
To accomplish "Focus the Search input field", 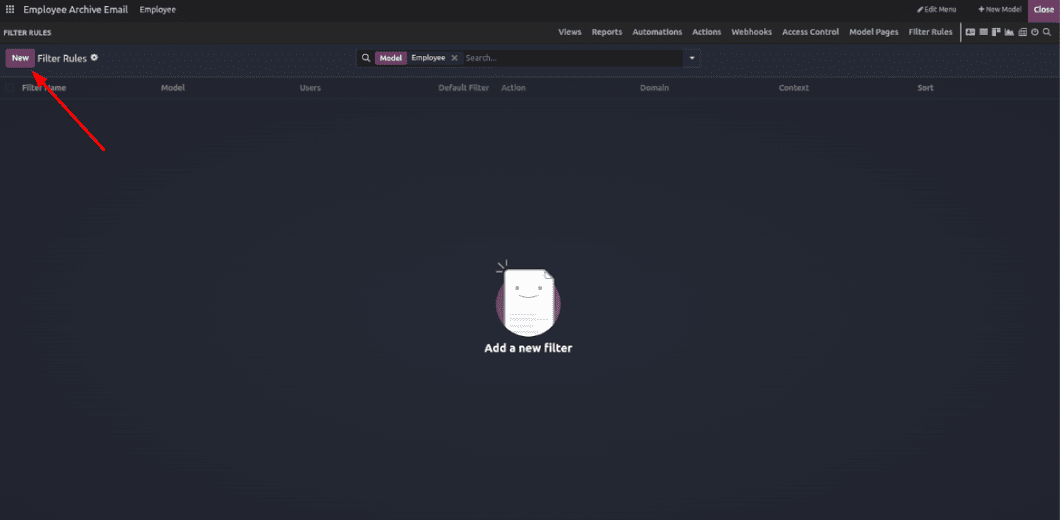I will click(x=573, y=58).
